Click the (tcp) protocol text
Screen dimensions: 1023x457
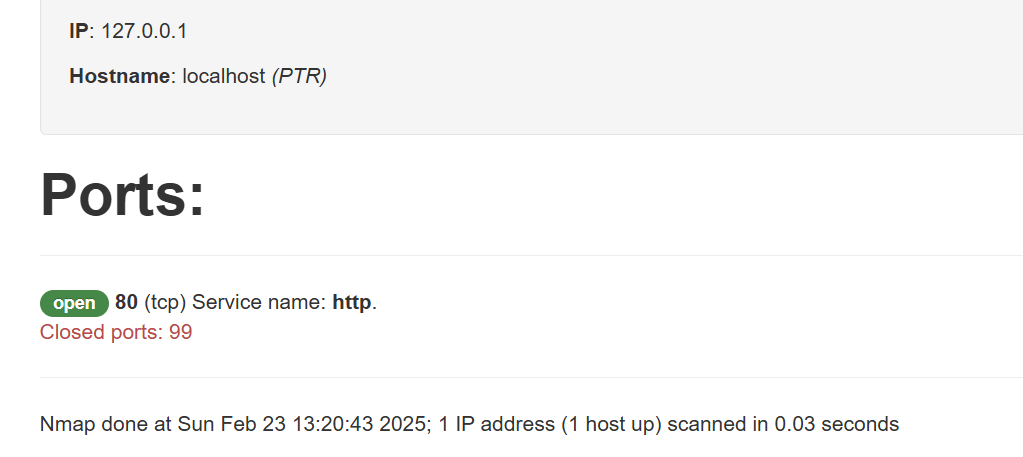pos(165,303)
